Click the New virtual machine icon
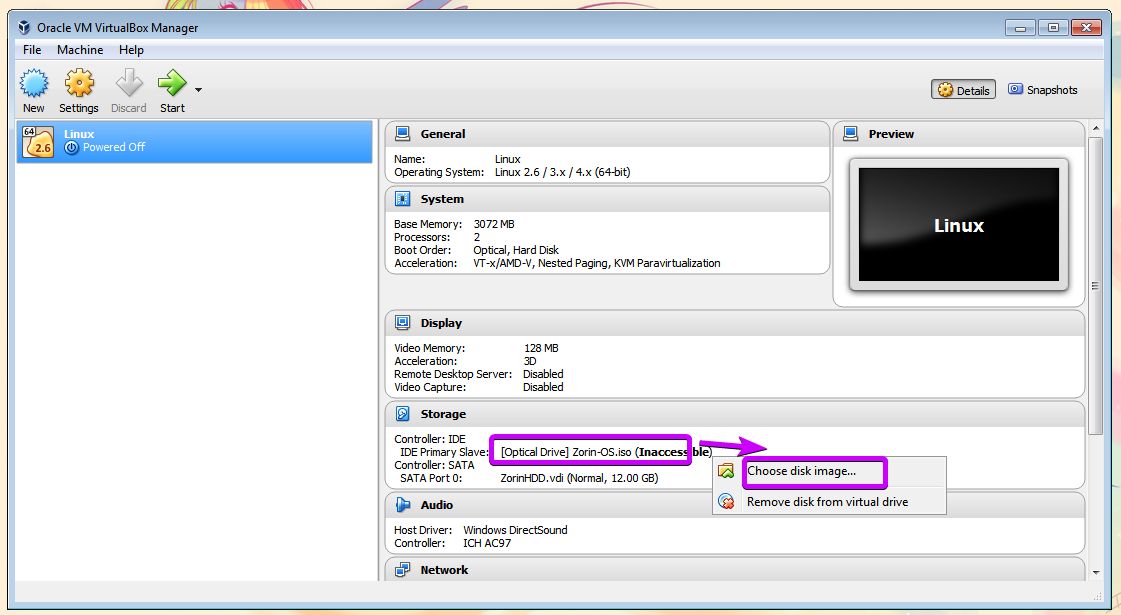The height and width of the screenshot is (615, 1121). (34, 84)
